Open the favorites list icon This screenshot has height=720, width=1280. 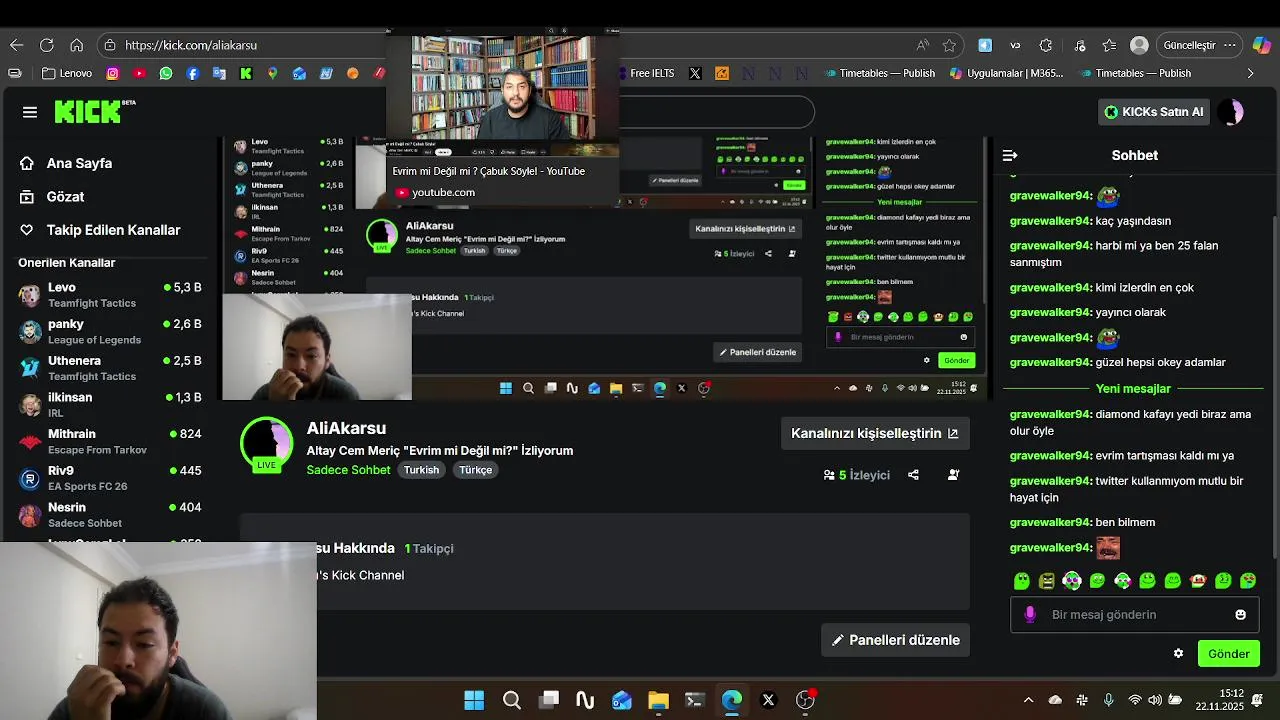coord(1109,45)
